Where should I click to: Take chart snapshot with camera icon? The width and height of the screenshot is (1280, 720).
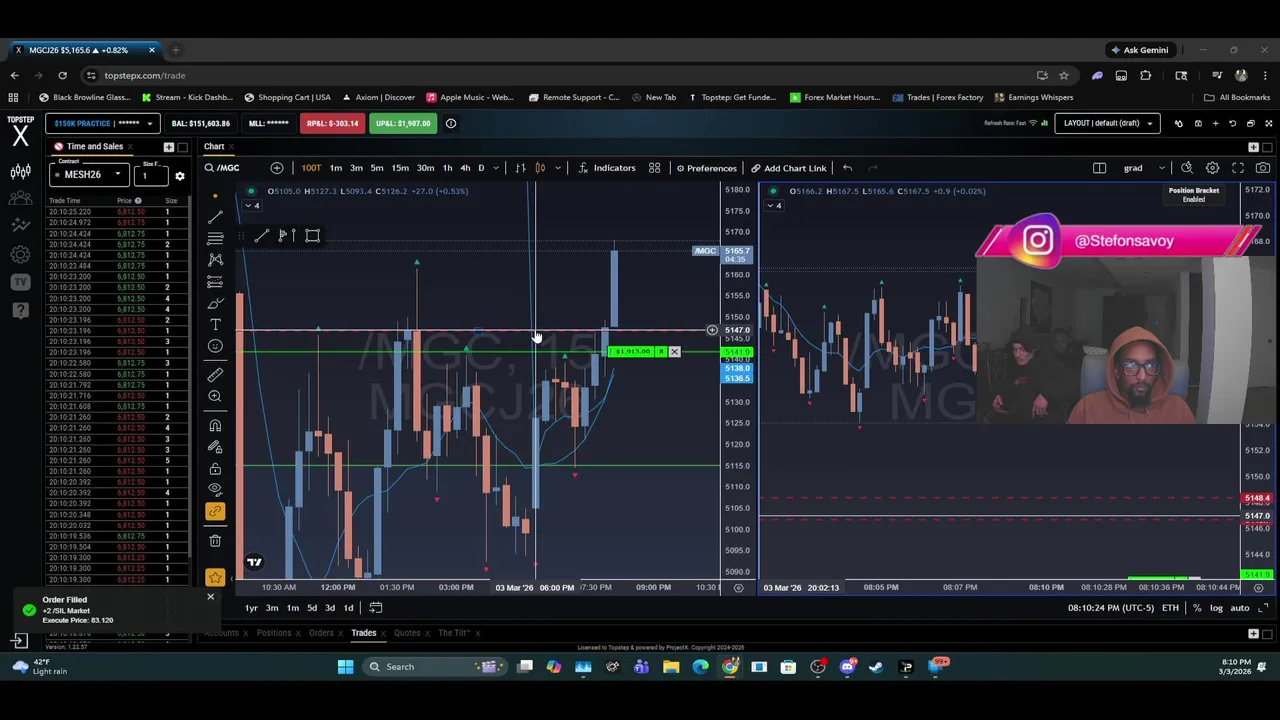pyautogui.click(x=1263, y=168)
